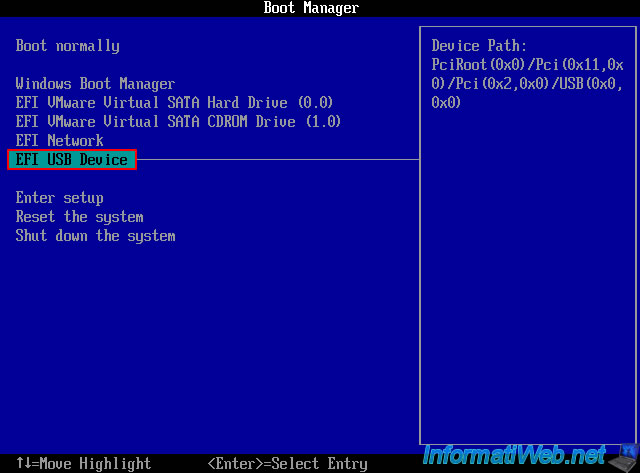This screenshot has width=640, height=473.
Task: Click the <Enter>=Select Entry hint
Action: click(x=288, y=464)
